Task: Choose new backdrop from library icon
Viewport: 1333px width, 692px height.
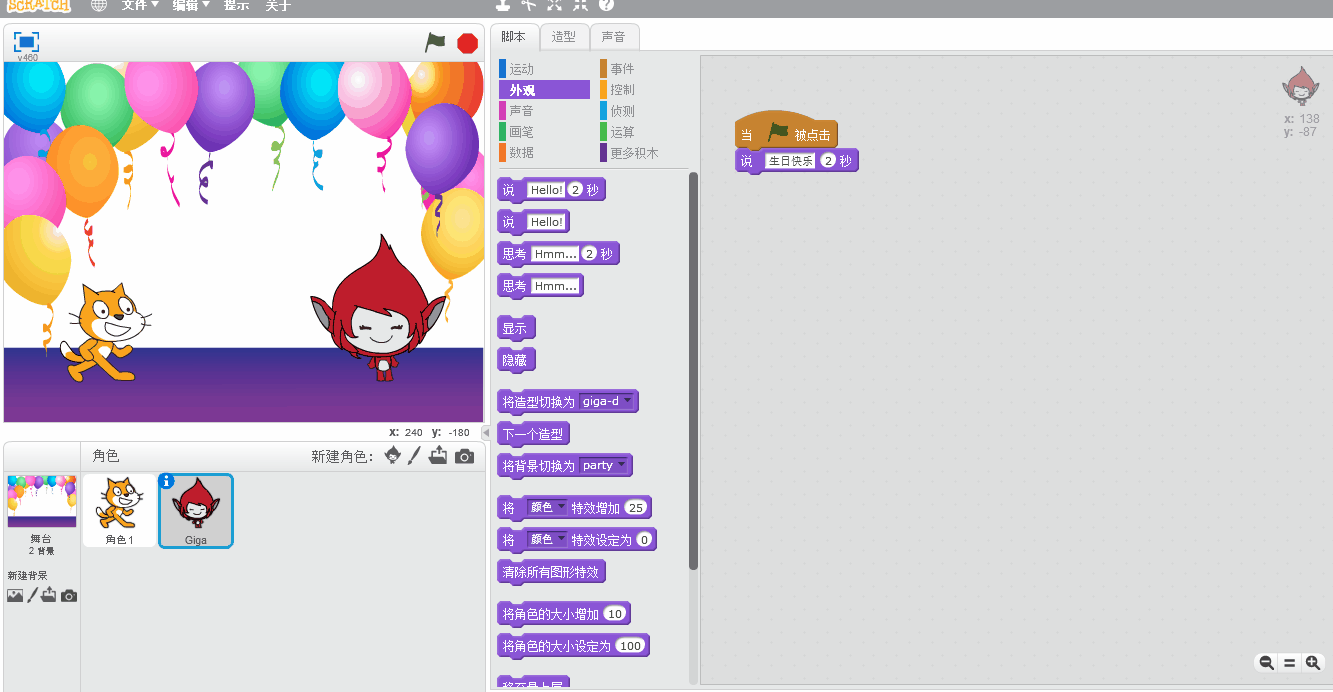Action: pos(15,595)
